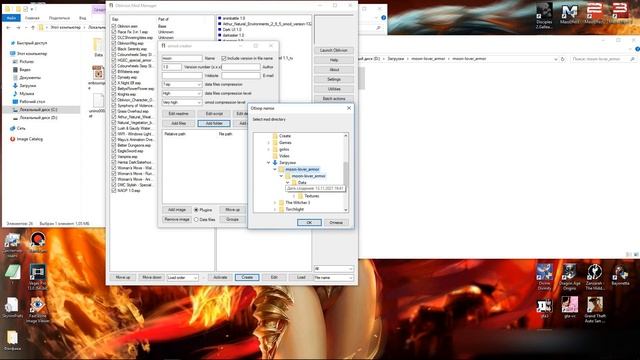This screenshot has width=640, height=360.
Task: Uncheck Oblivion.esm in the plugin list
Action: pyautogui.click(x=114, y=26)
